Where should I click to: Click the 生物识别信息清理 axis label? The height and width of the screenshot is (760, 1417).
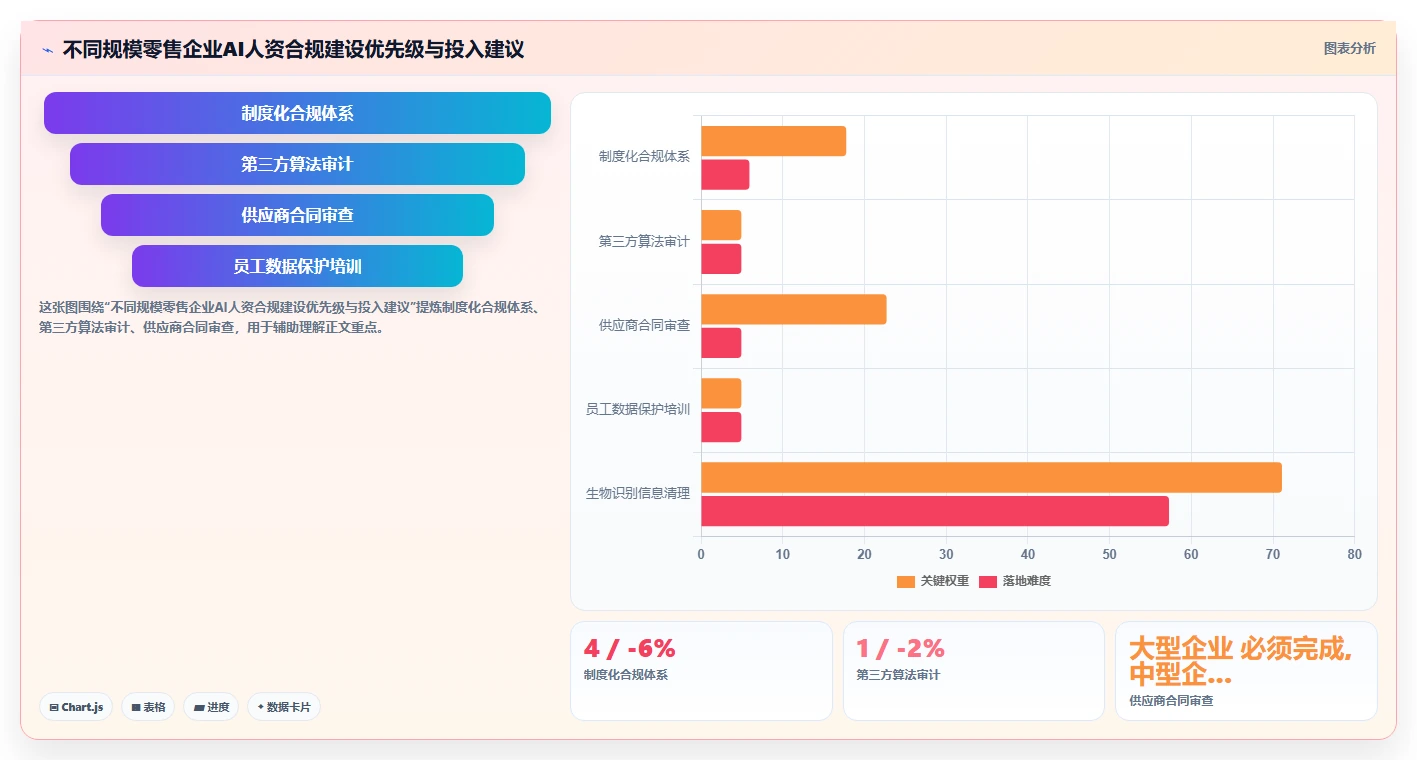click(638, 493)
